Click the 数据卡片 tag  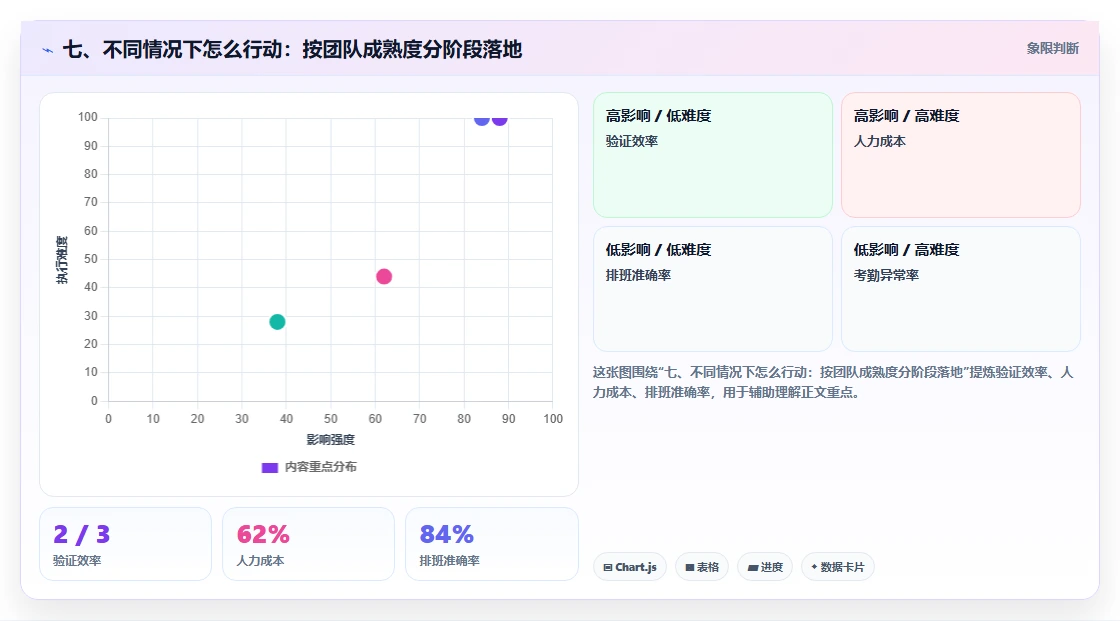pyautogui.click(x=838, y=567)
